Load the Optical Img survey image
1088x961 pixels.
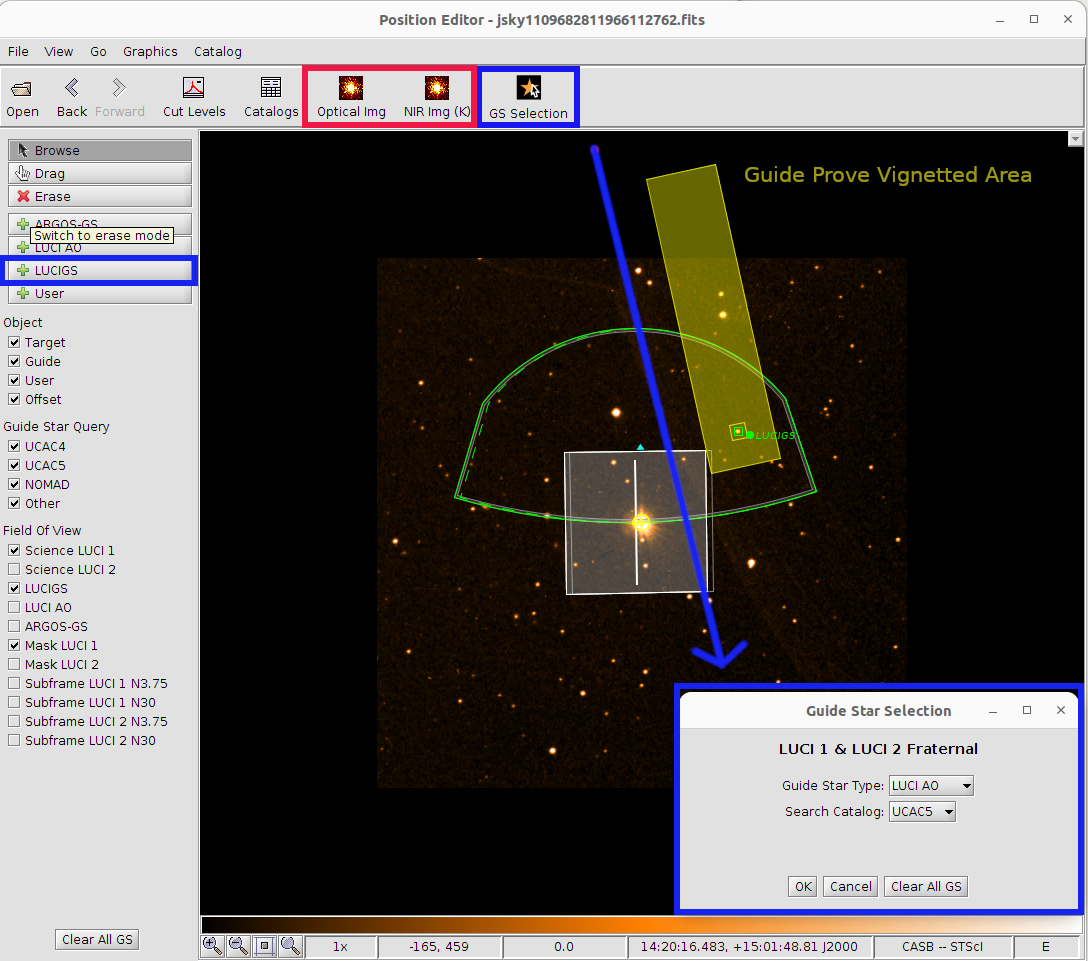coord(351,90)
